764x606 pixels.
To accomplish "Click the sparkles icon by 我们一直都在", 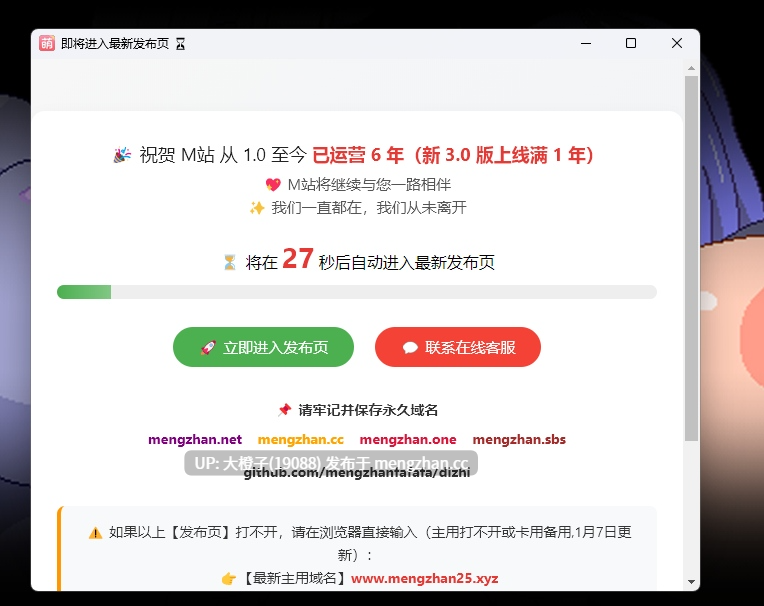I will 257,208.
